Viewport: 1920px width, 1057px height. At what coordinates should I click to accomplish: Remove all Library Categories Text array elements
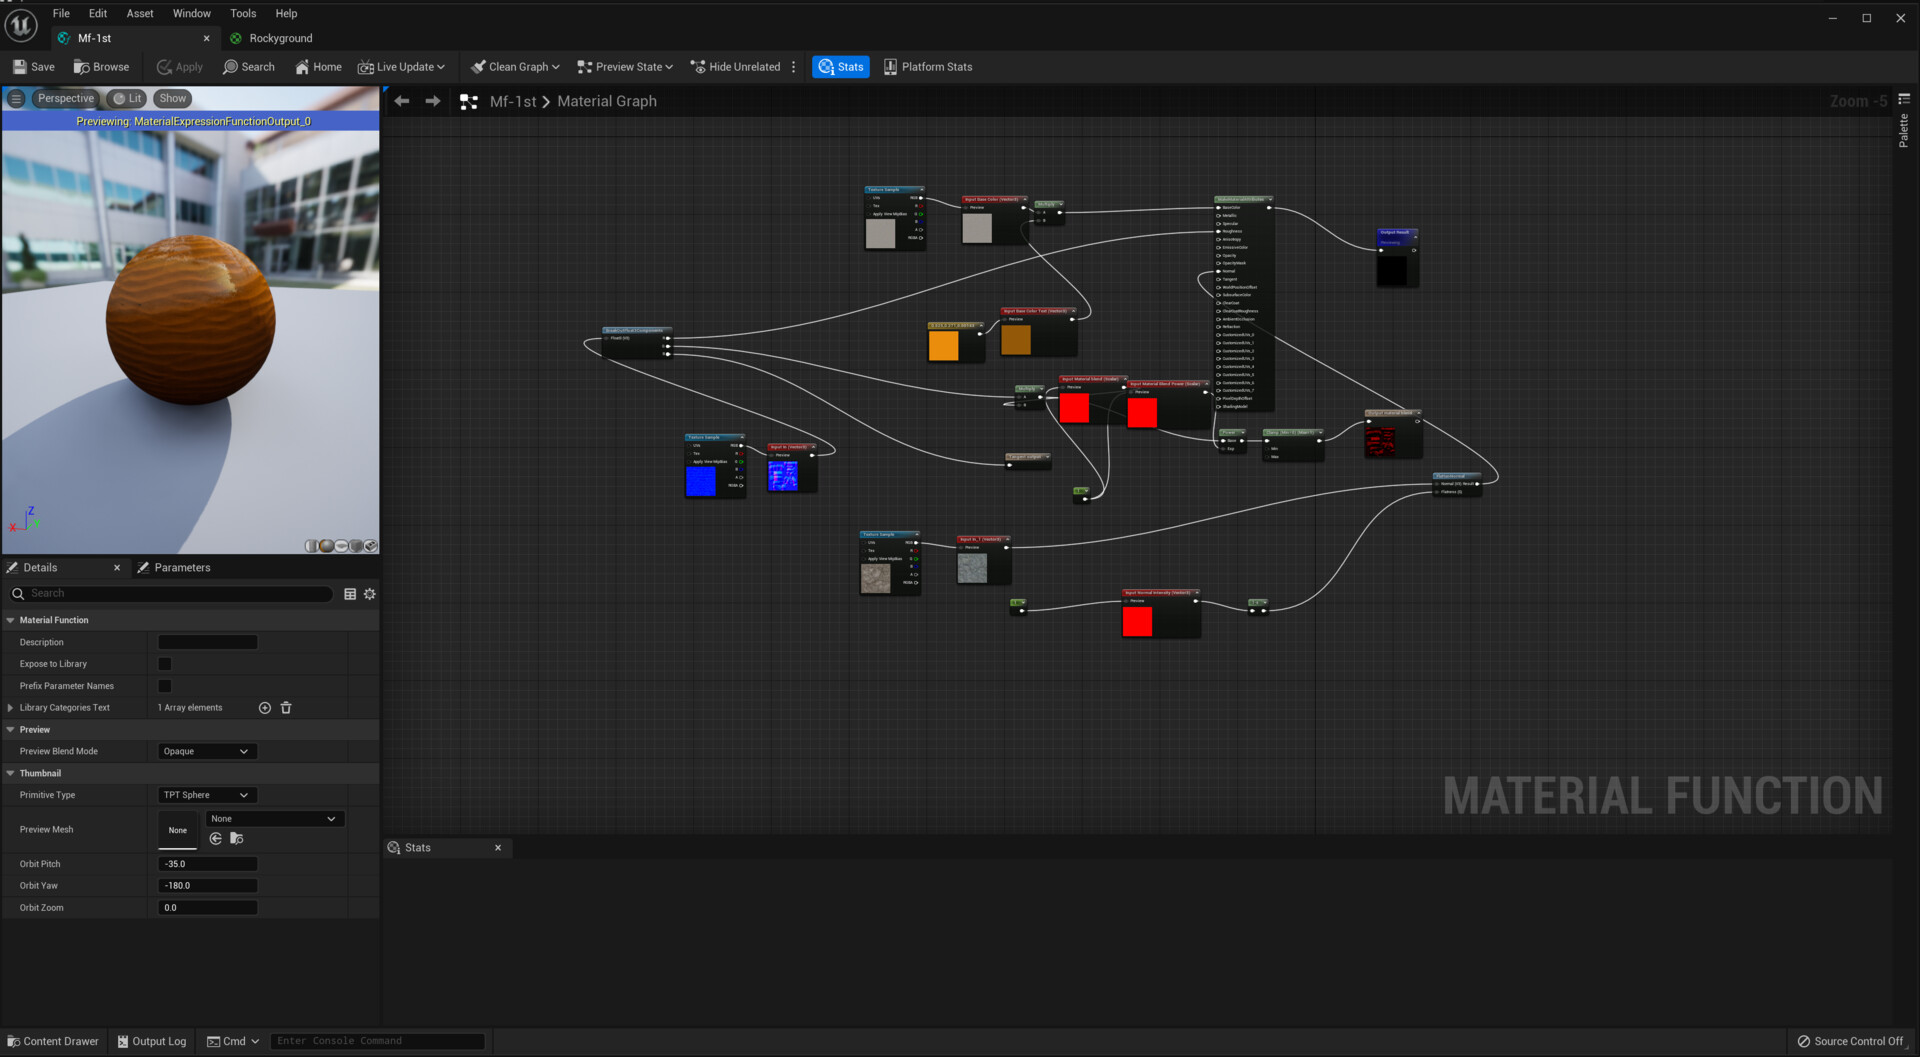(x=286, y=708)
